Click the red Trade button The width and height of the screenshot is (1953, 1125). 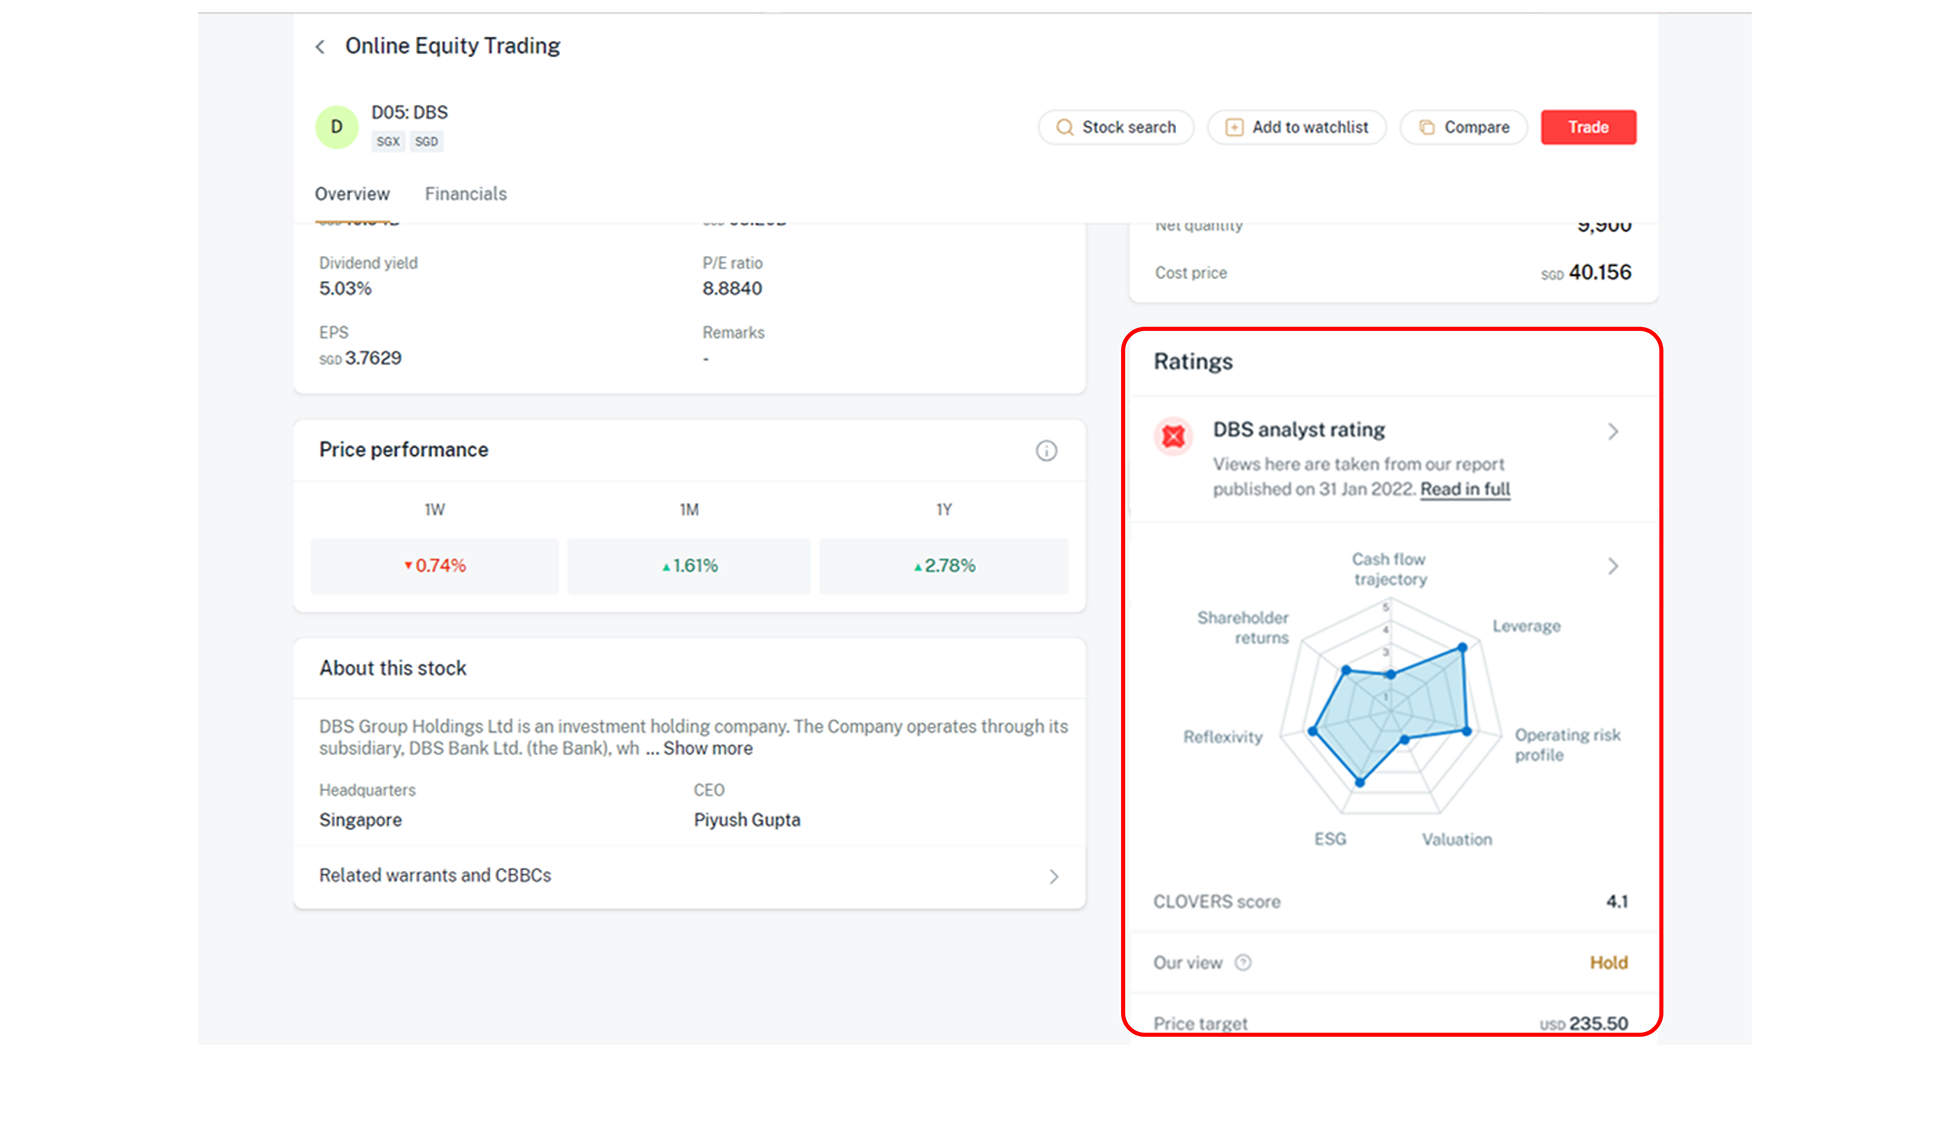tap(1588, 127)
